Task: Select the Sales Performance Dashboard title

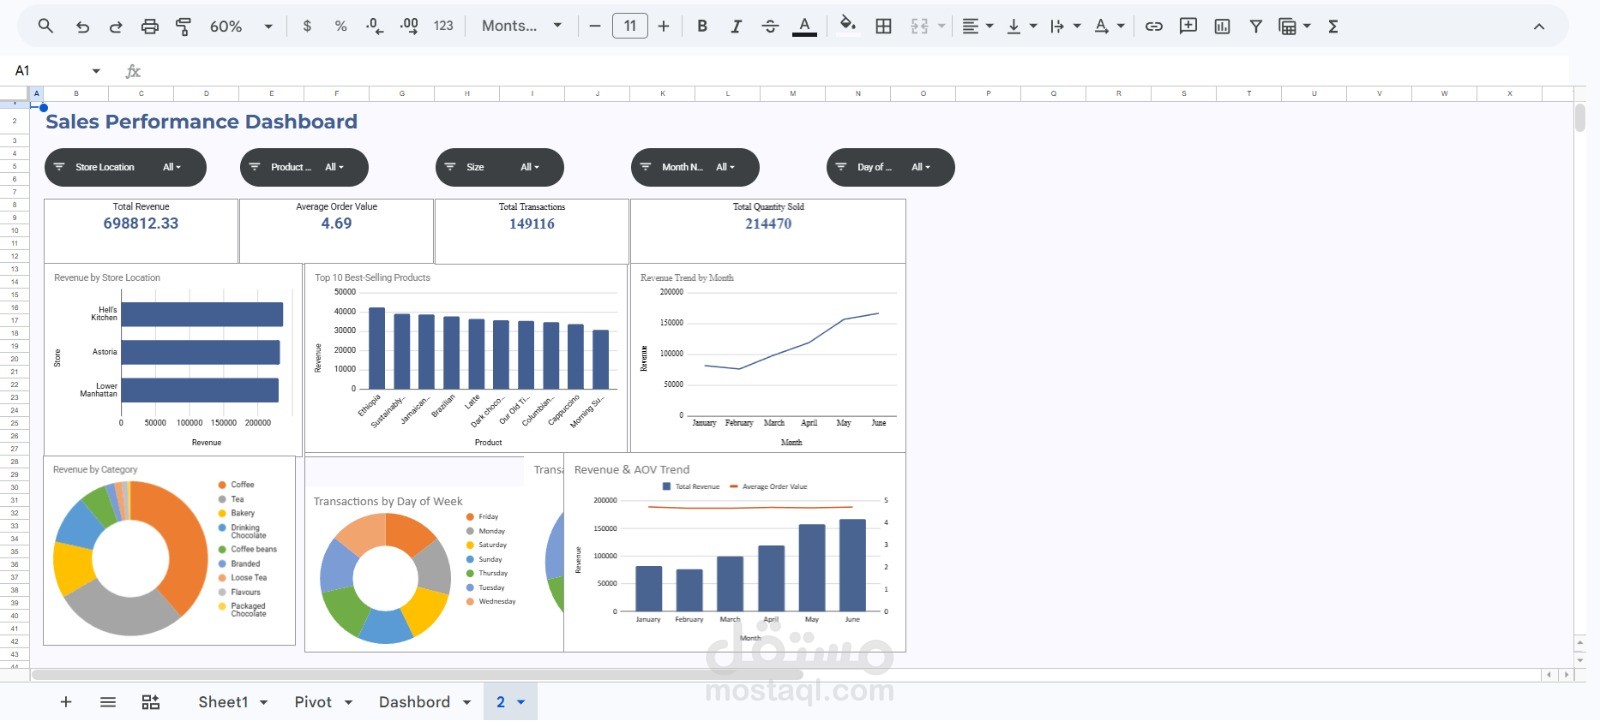Action: pos(201,122)
